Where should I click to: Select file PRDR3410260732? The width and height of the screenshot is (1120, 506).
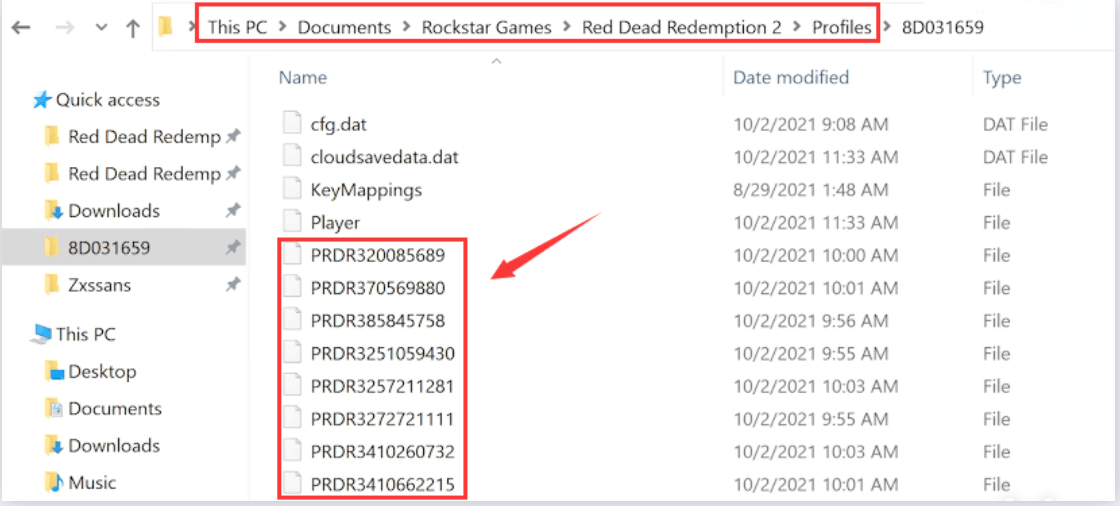(x=383, y=452)
